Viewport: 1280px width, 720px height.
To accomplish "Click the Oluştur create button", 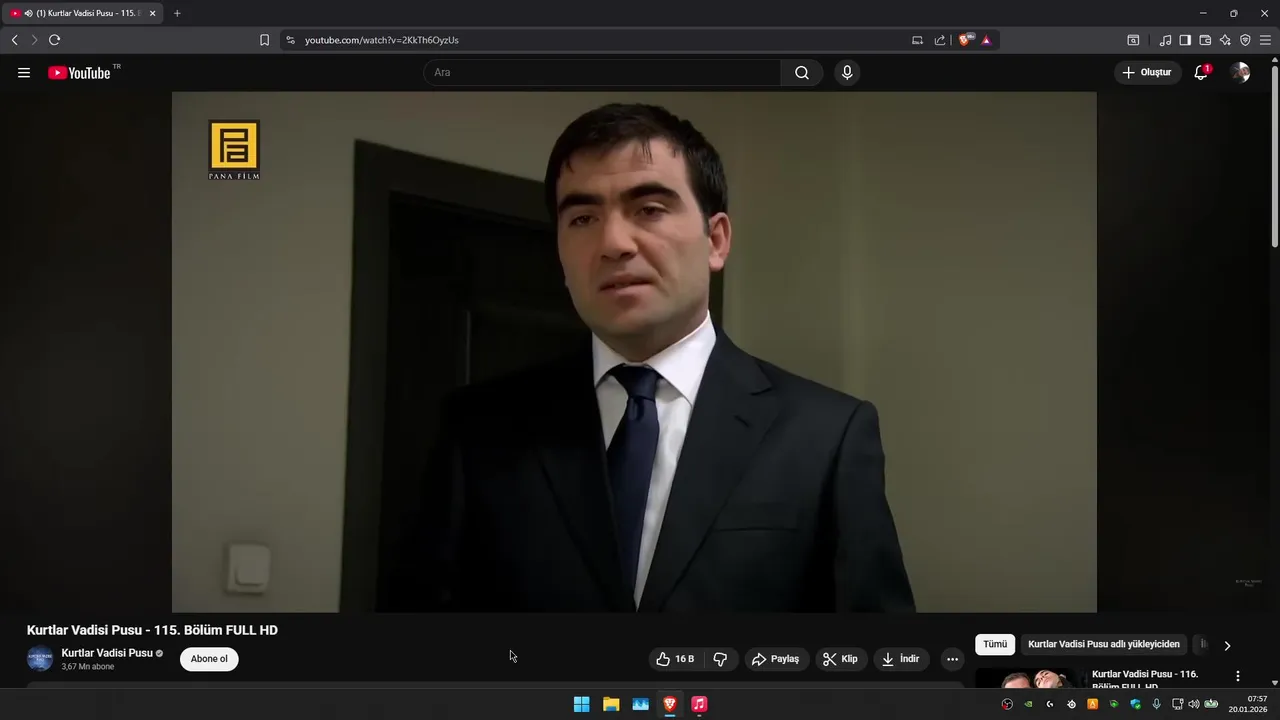I will (1147, 72).
